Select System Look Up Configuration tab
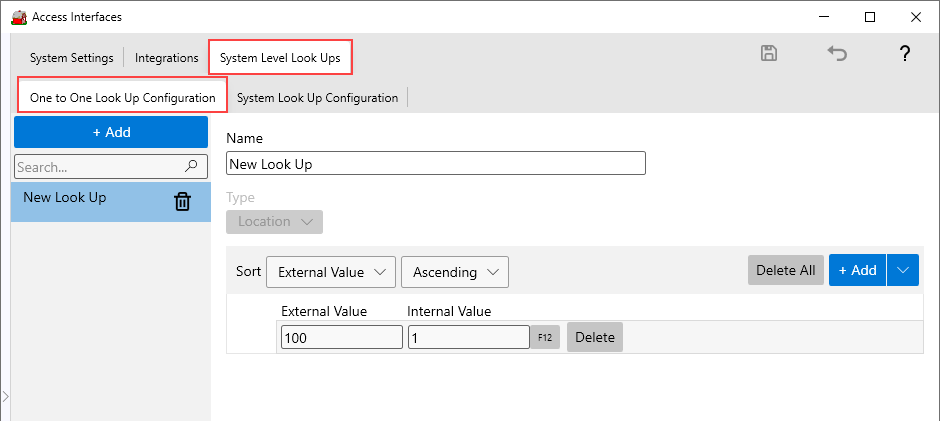Screen dimensions: 940x421 (317, 98)
